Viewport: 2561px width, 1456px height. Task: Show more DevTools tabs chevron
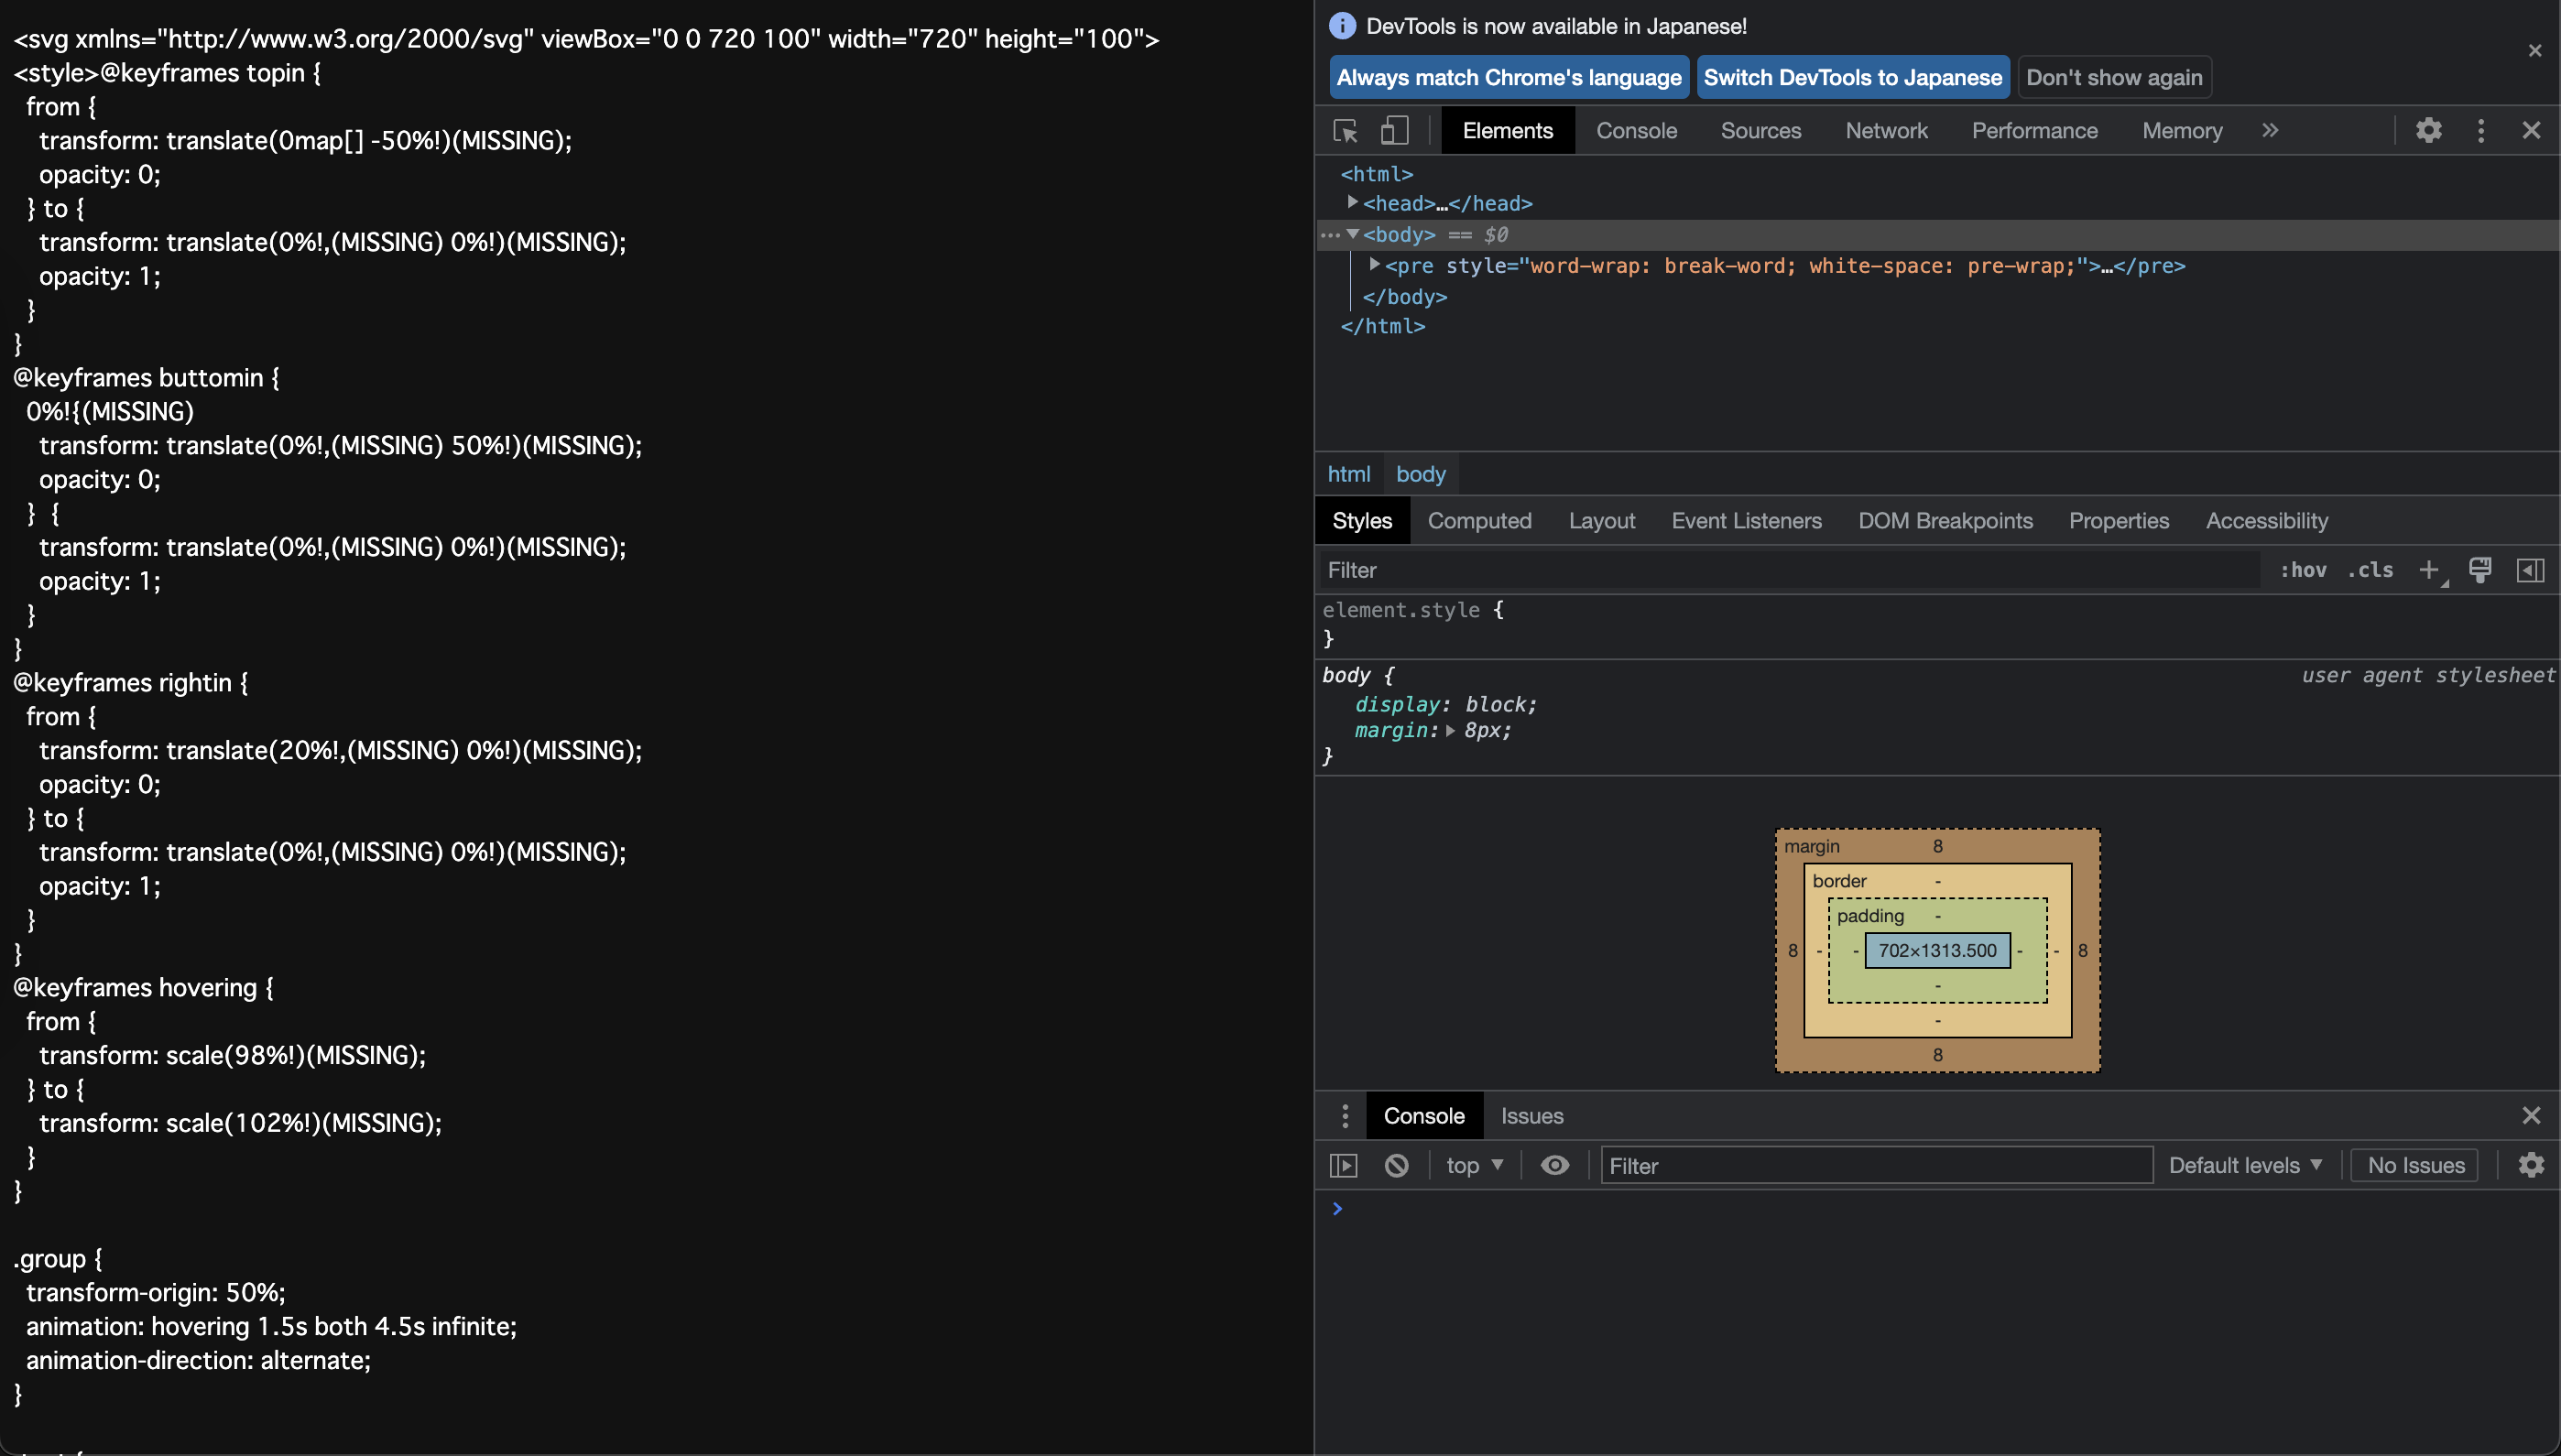coord(2270,130)
